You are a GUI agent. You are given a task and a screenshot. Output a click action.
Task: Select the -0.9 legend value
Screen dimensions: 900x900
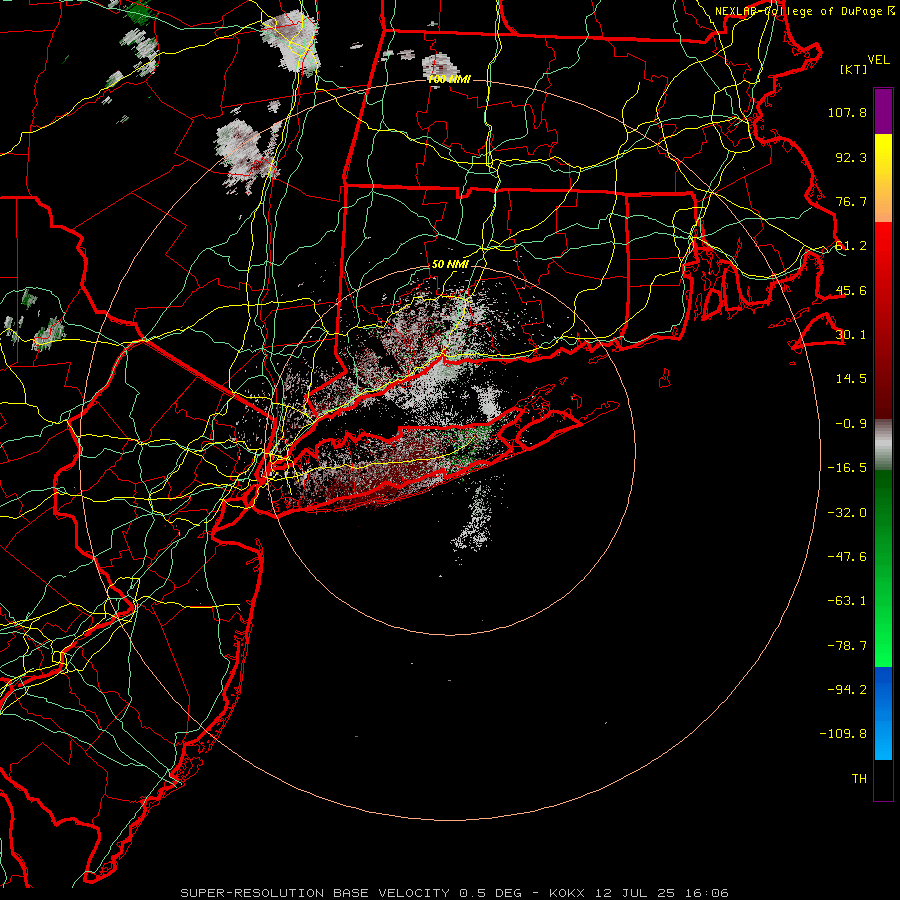851,424
